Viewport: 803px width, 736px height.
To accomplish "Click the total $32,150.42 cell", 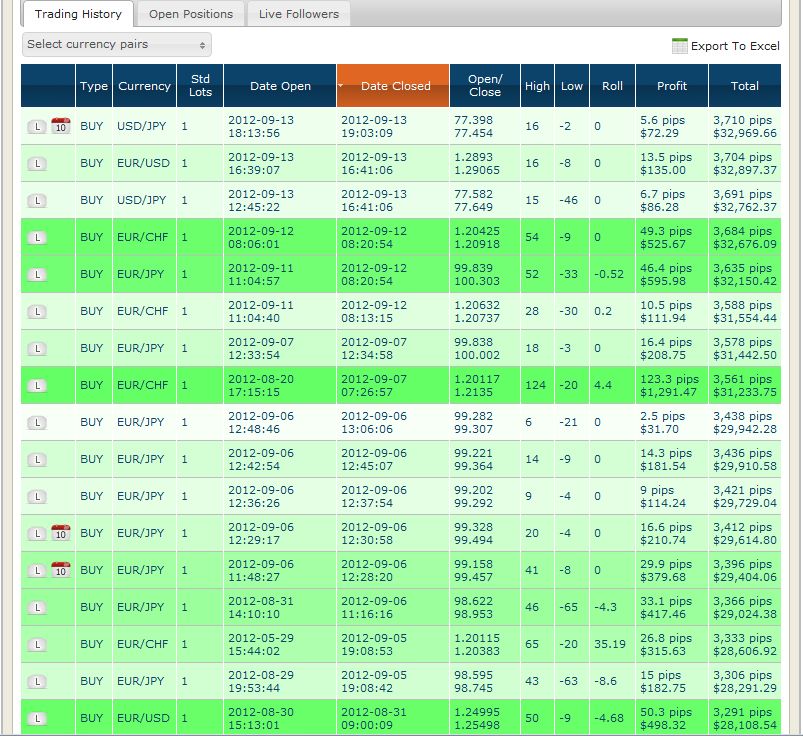I will pyautogui.click(x=745, y=275).
